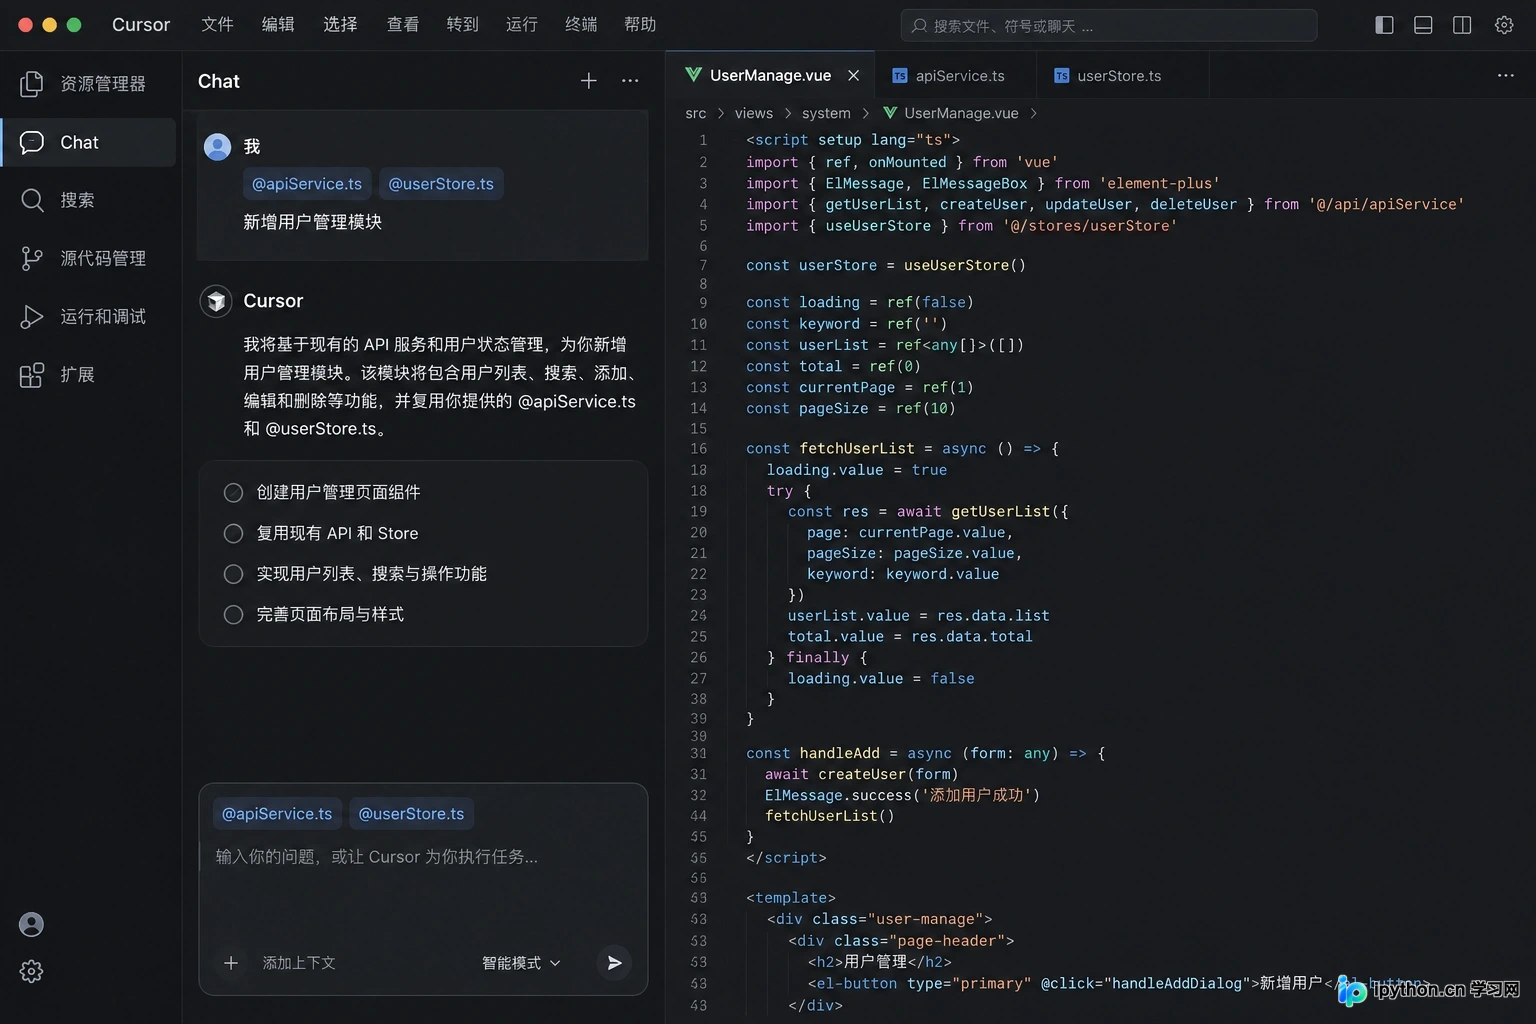Open settings gear in the title bar

(1504, 25)
